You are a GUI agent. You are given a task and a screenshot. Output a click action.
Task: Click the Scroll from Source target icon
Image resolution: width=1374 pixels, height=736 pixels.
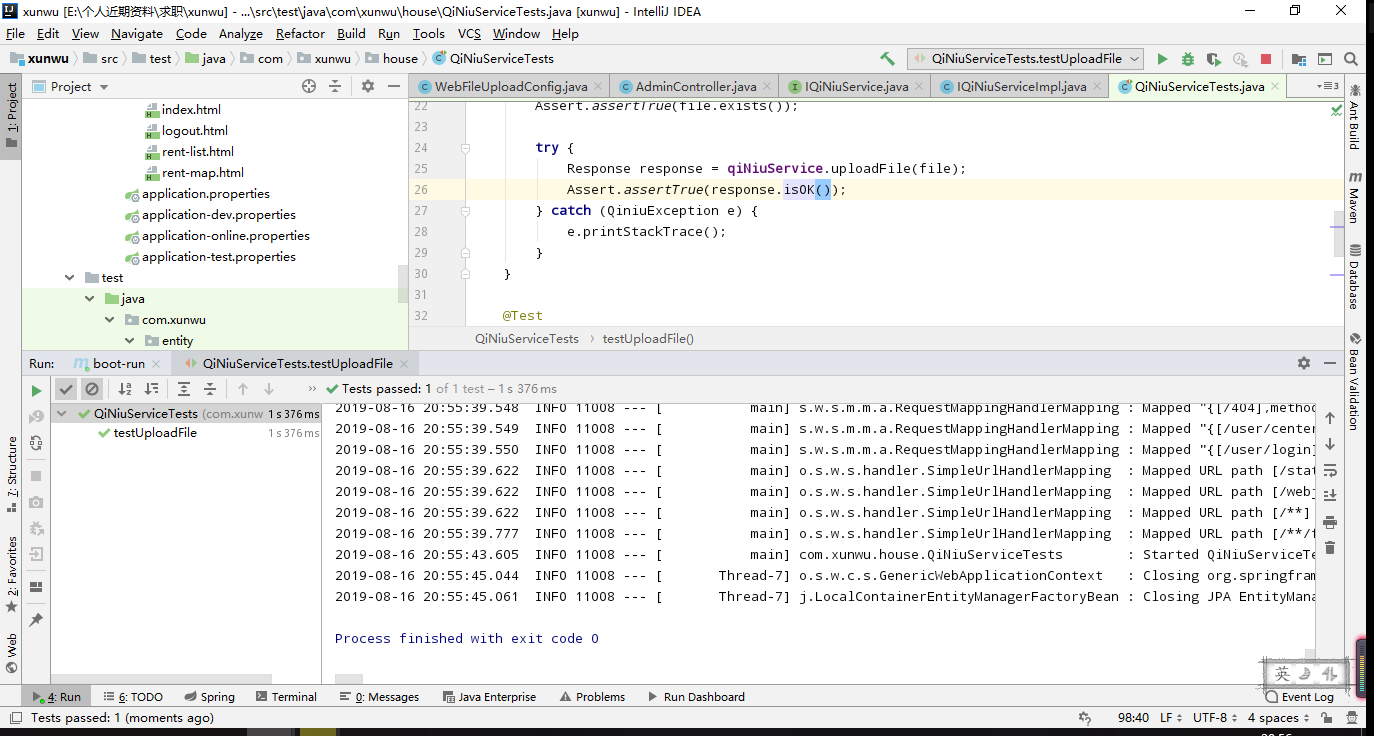[x=309, y=87]
